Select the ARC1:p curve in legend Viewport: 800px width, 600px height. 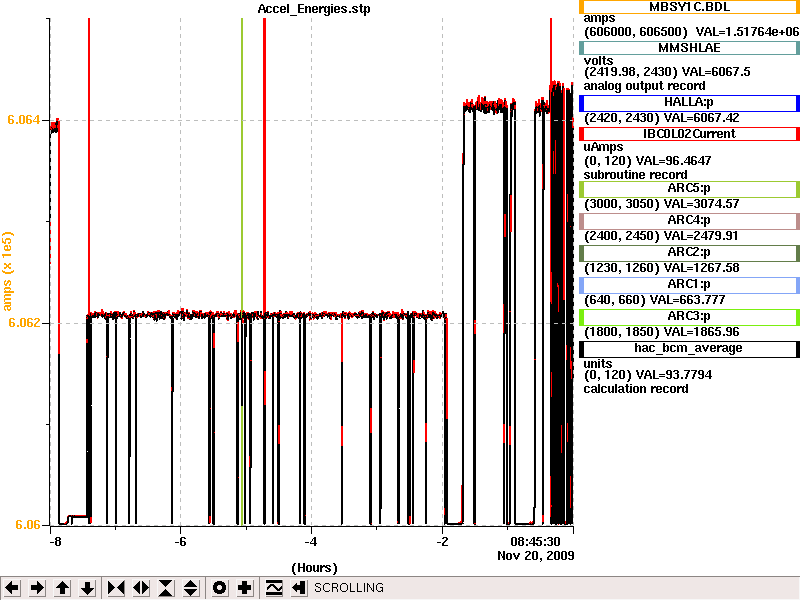pyautogui.click(x=689, y=285)
